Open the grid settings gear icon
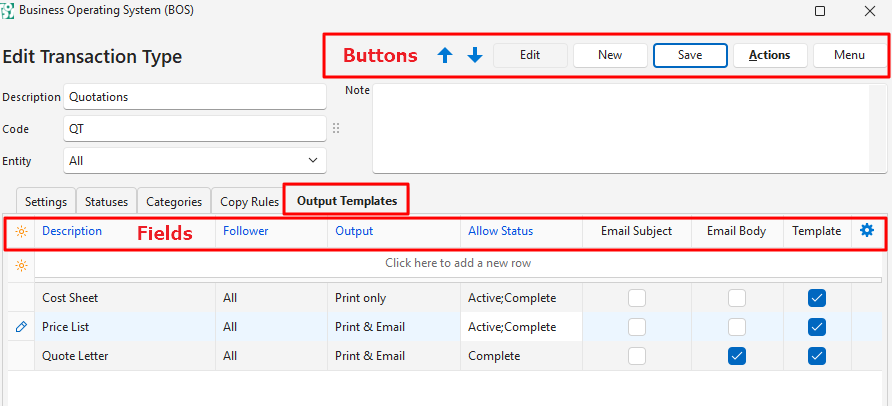 (x=867, y=231)
